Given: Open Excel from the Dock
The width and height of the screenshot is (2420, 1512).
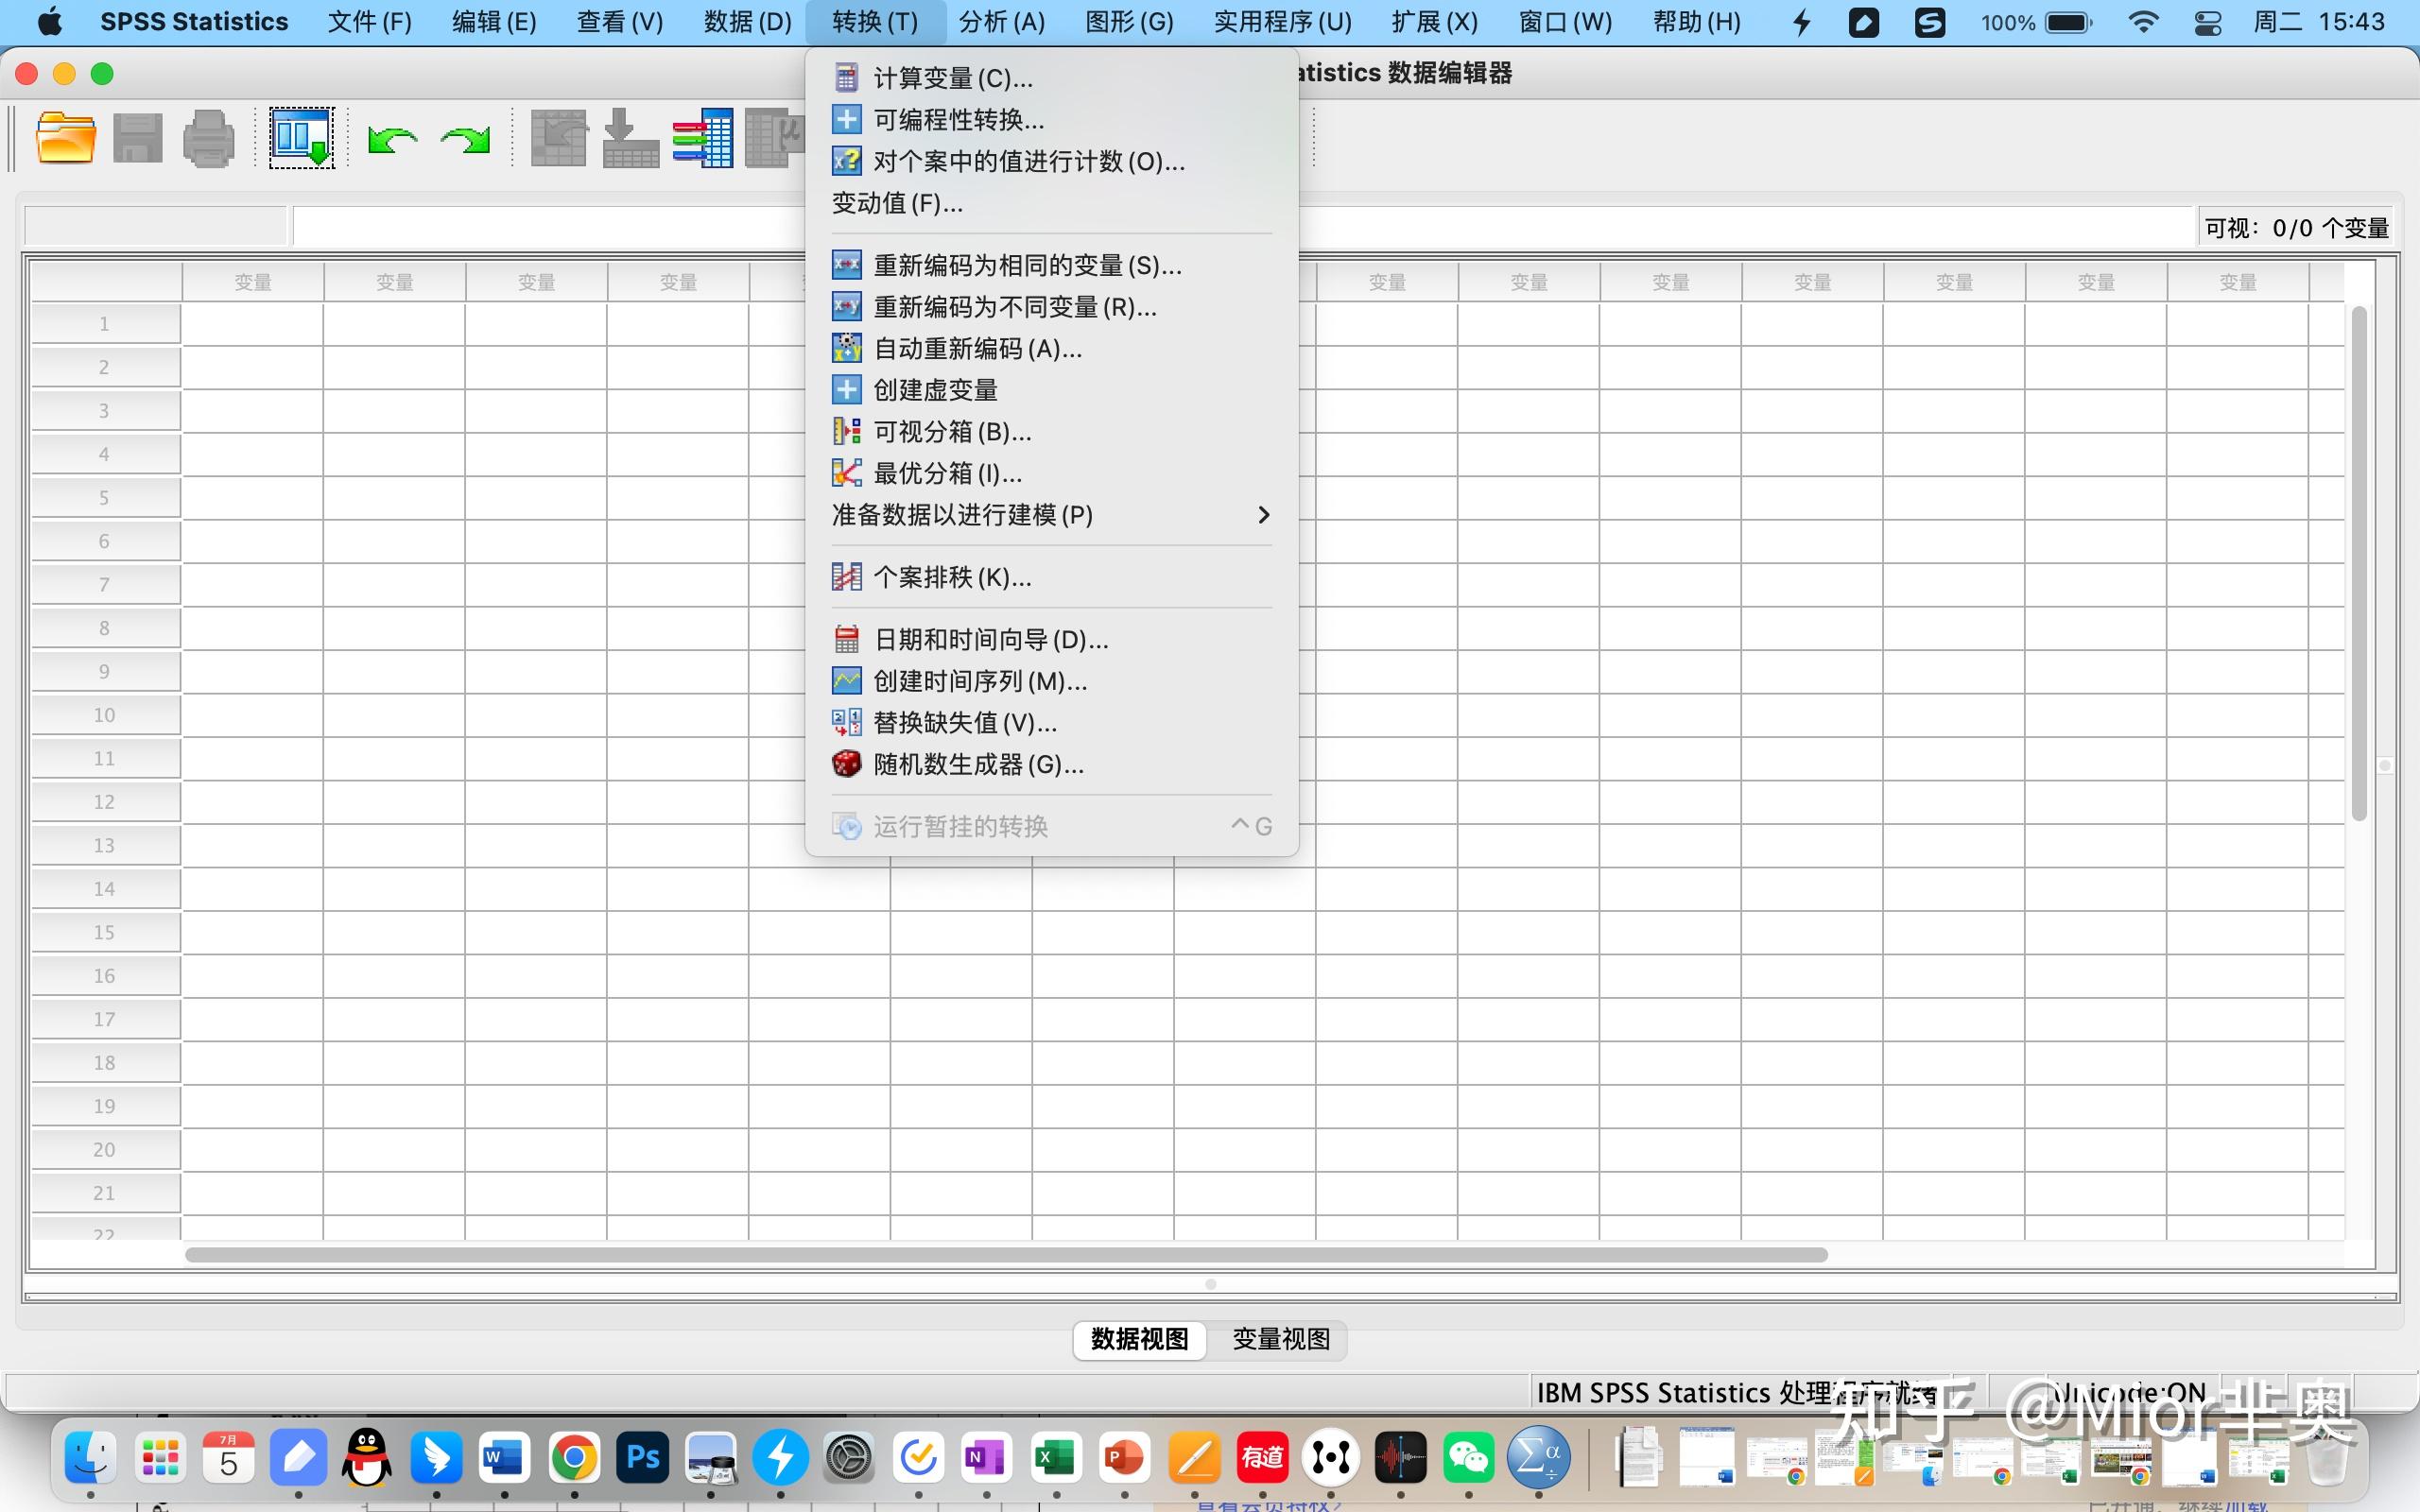Looking at the screenshot, I should click(x=1056, y=1458).
